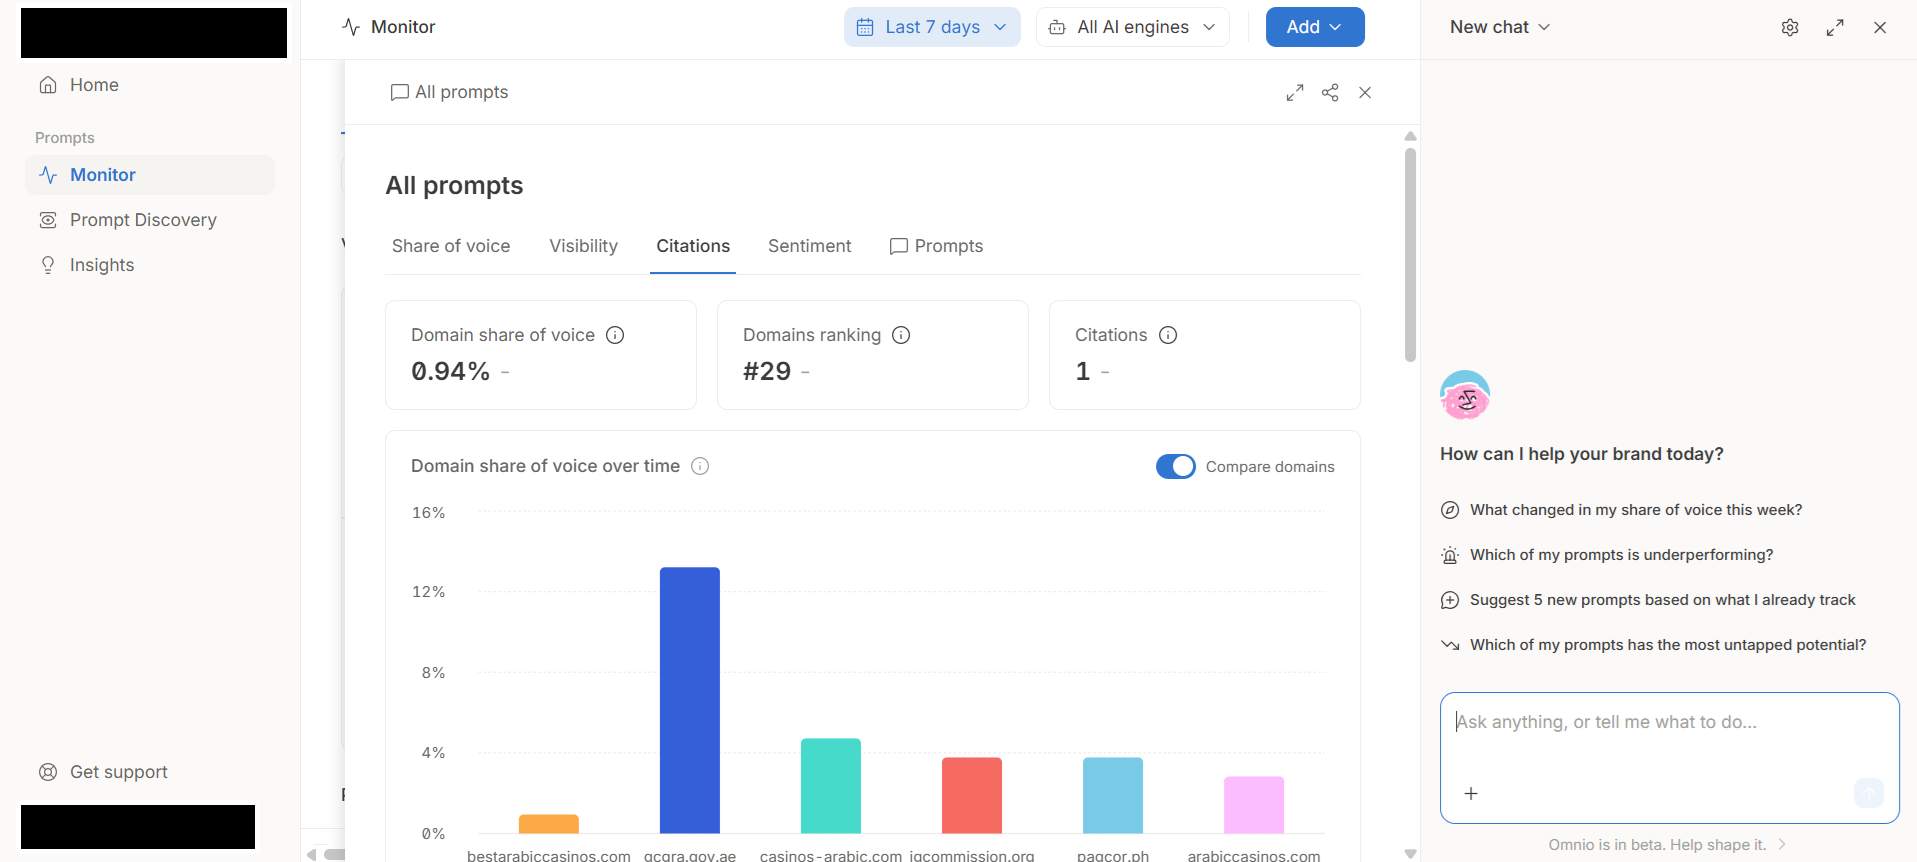Toggle the Compare domains switch
Image resolution: width=1917 pixels, height=862 pixels.
(x=1176, y=467)
